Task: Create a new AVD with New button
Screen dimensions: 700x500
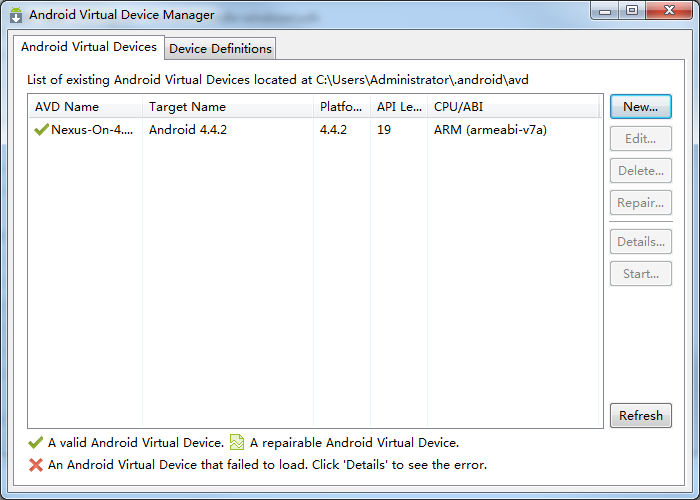Action: click(641, 107)
